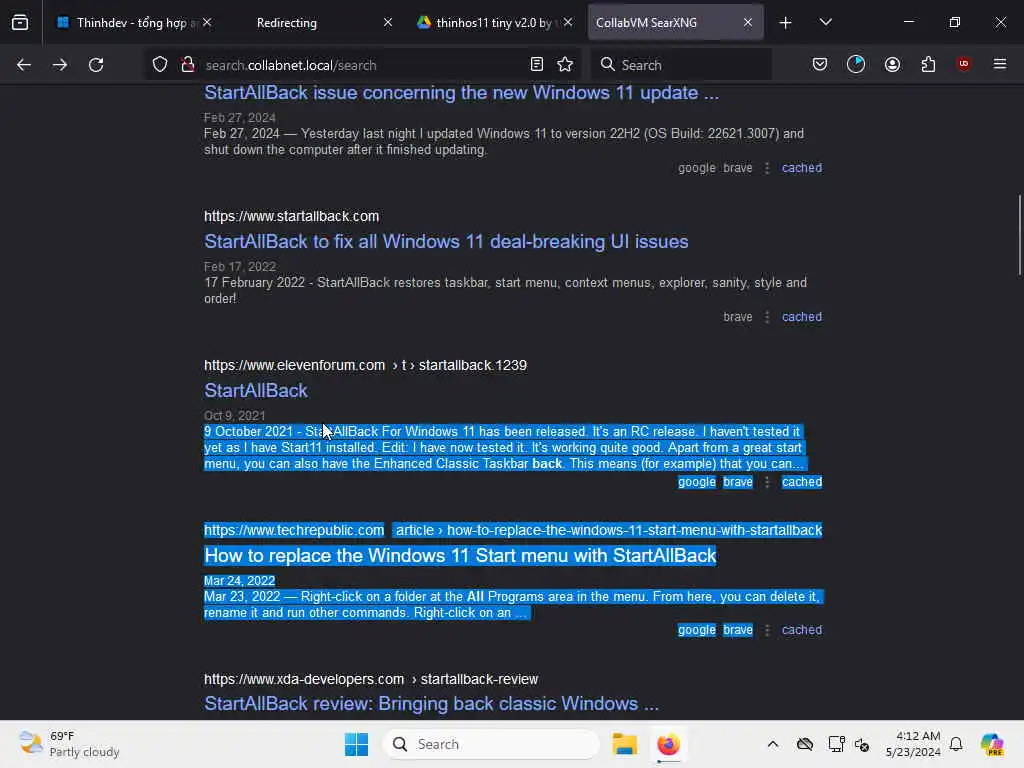Open the tracking protection shield icon
The width and height of the screenshot is (1024, 768).
[x=160, y=65]
